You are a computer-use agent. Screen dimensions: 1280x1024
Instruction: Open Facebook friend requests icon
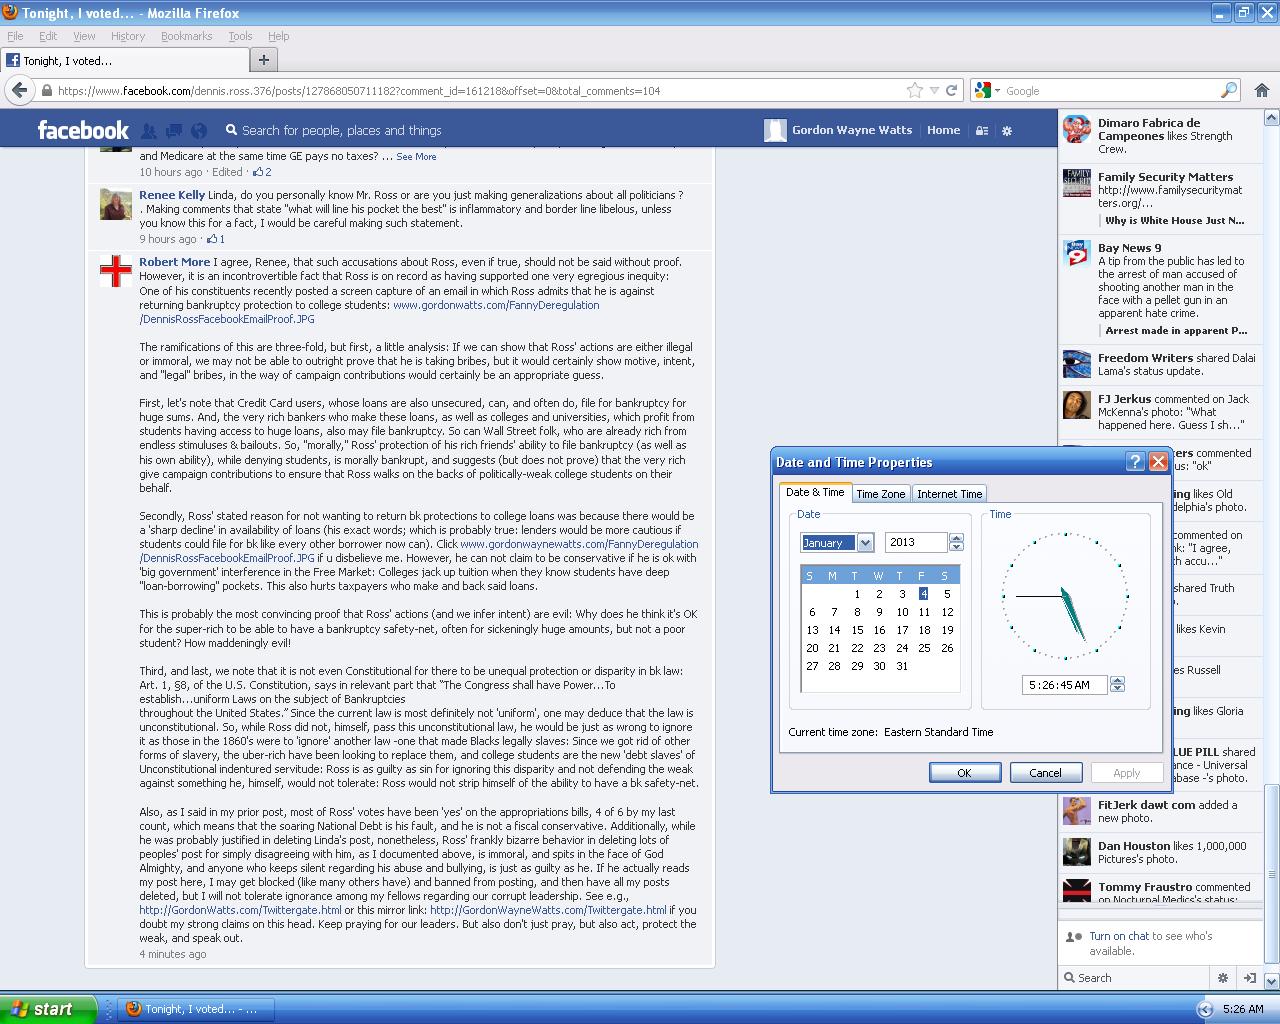[149, 131]
